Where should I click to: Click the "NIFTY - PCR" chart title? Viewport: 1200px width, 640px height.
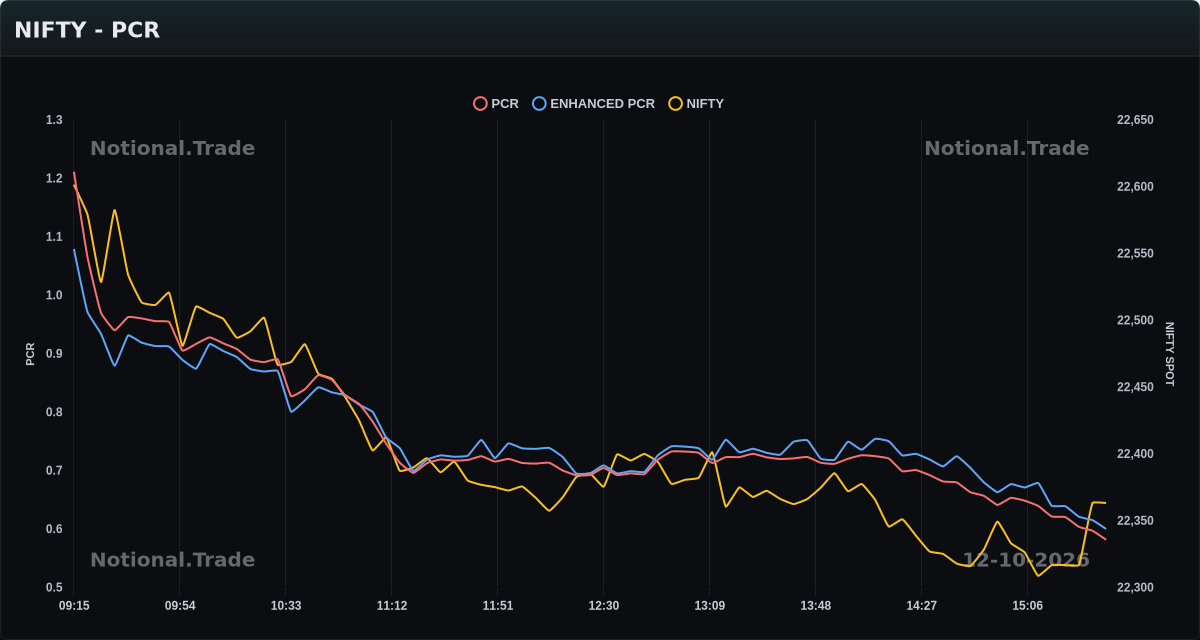87,30
